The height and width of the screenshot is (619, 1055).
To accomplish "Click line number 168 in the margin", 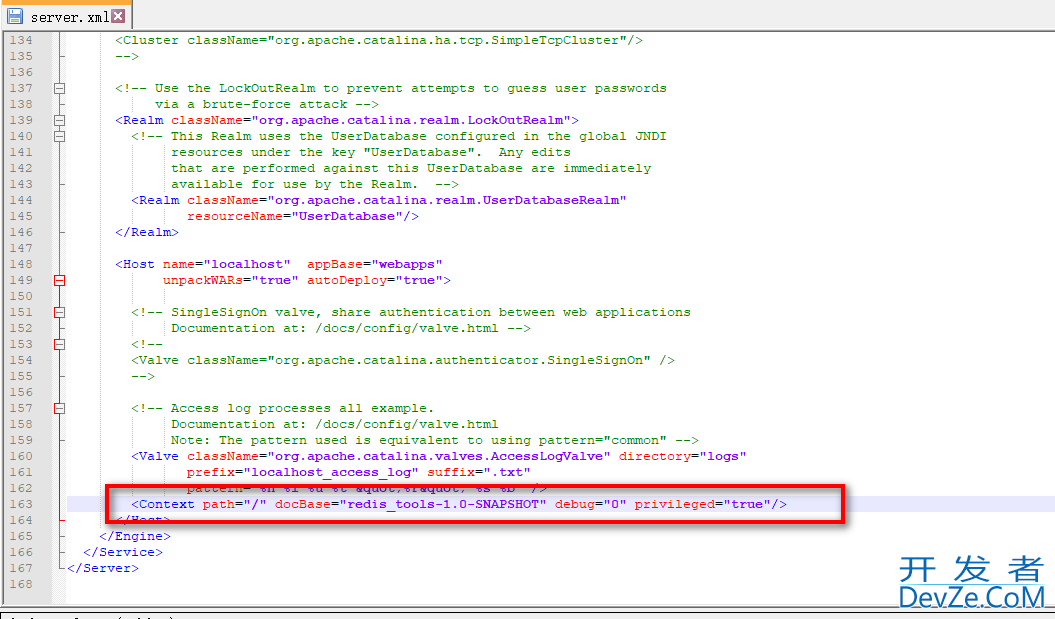I will coord(21,585).
